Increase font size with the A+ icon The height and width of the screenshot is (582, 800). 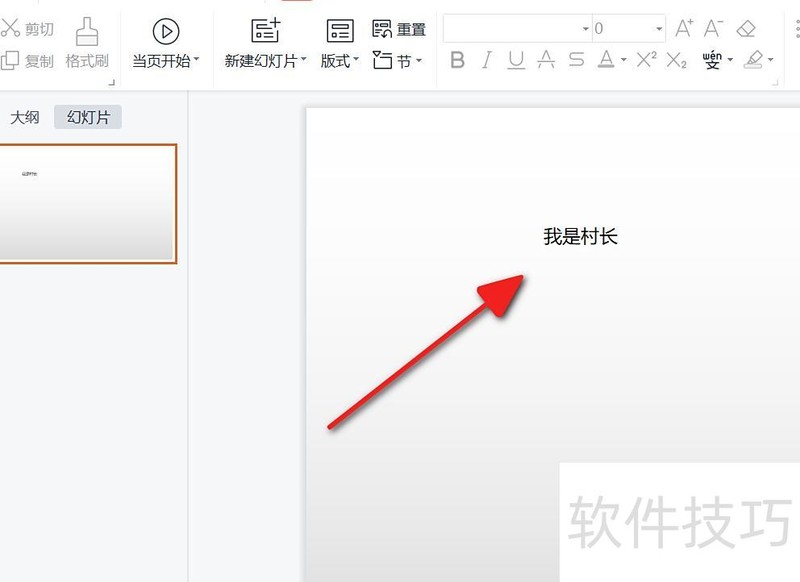tap(684, 27)
